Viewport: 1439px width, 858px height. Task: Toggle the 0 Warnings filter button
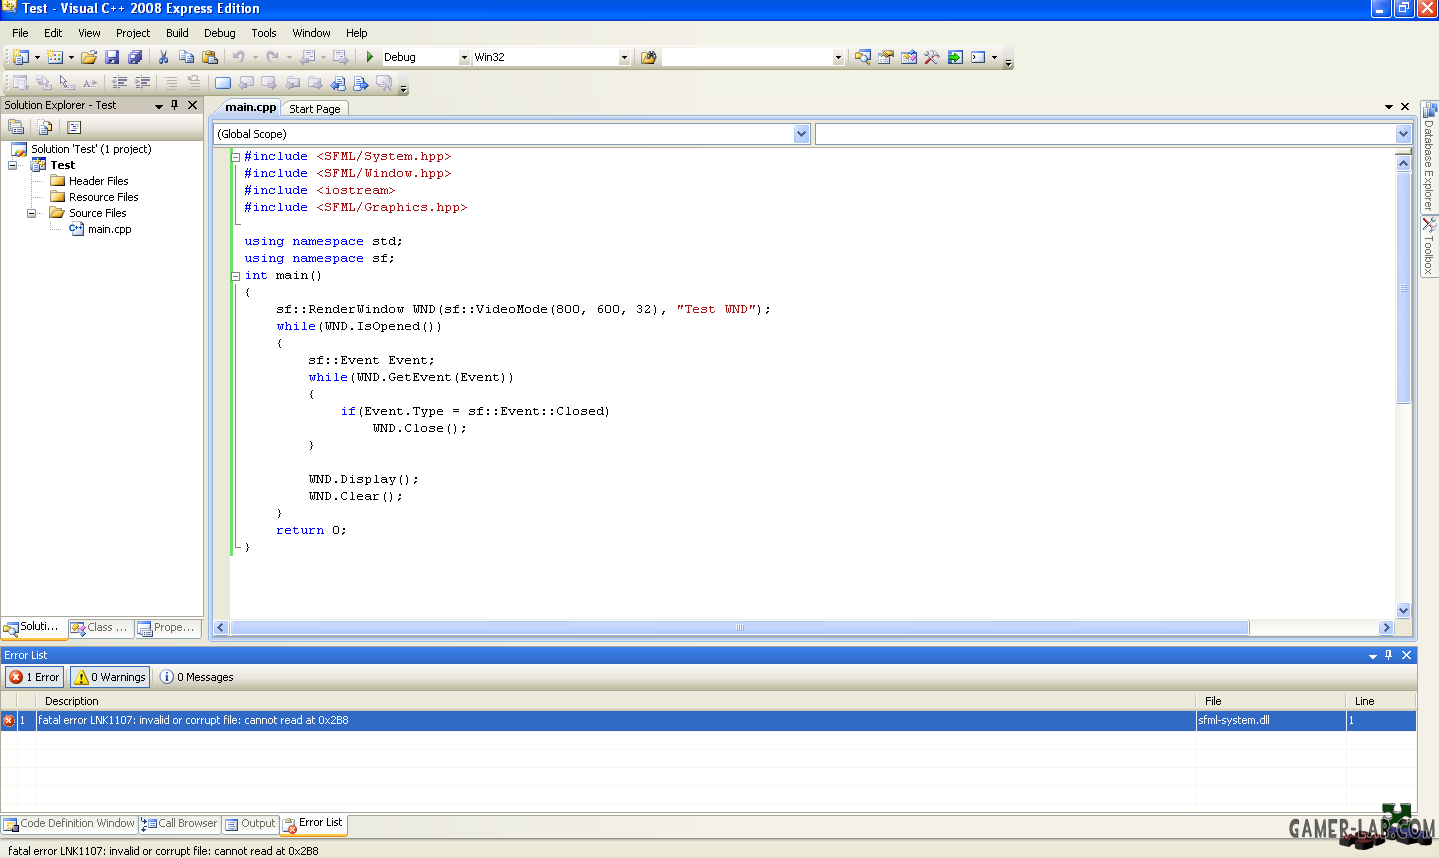pyautogui.click(x=110, y=677)
